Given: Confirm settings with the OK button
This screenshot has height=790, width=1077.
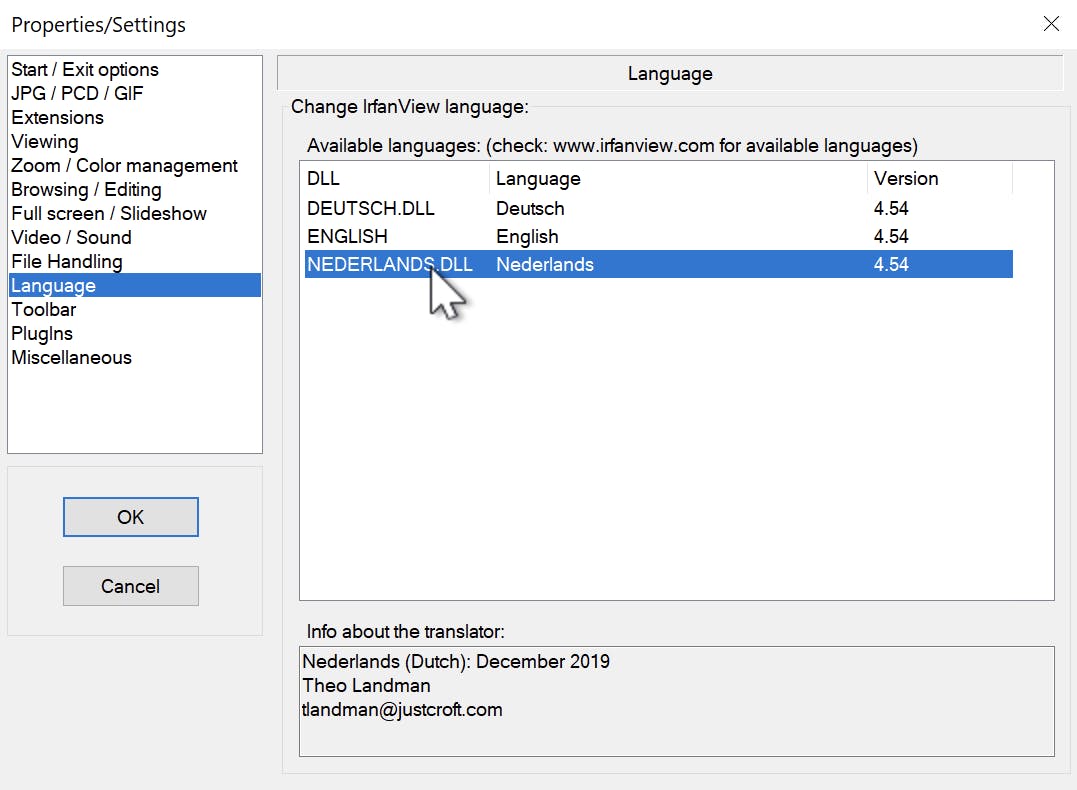Looking at the screenshot, I should 131,517.
